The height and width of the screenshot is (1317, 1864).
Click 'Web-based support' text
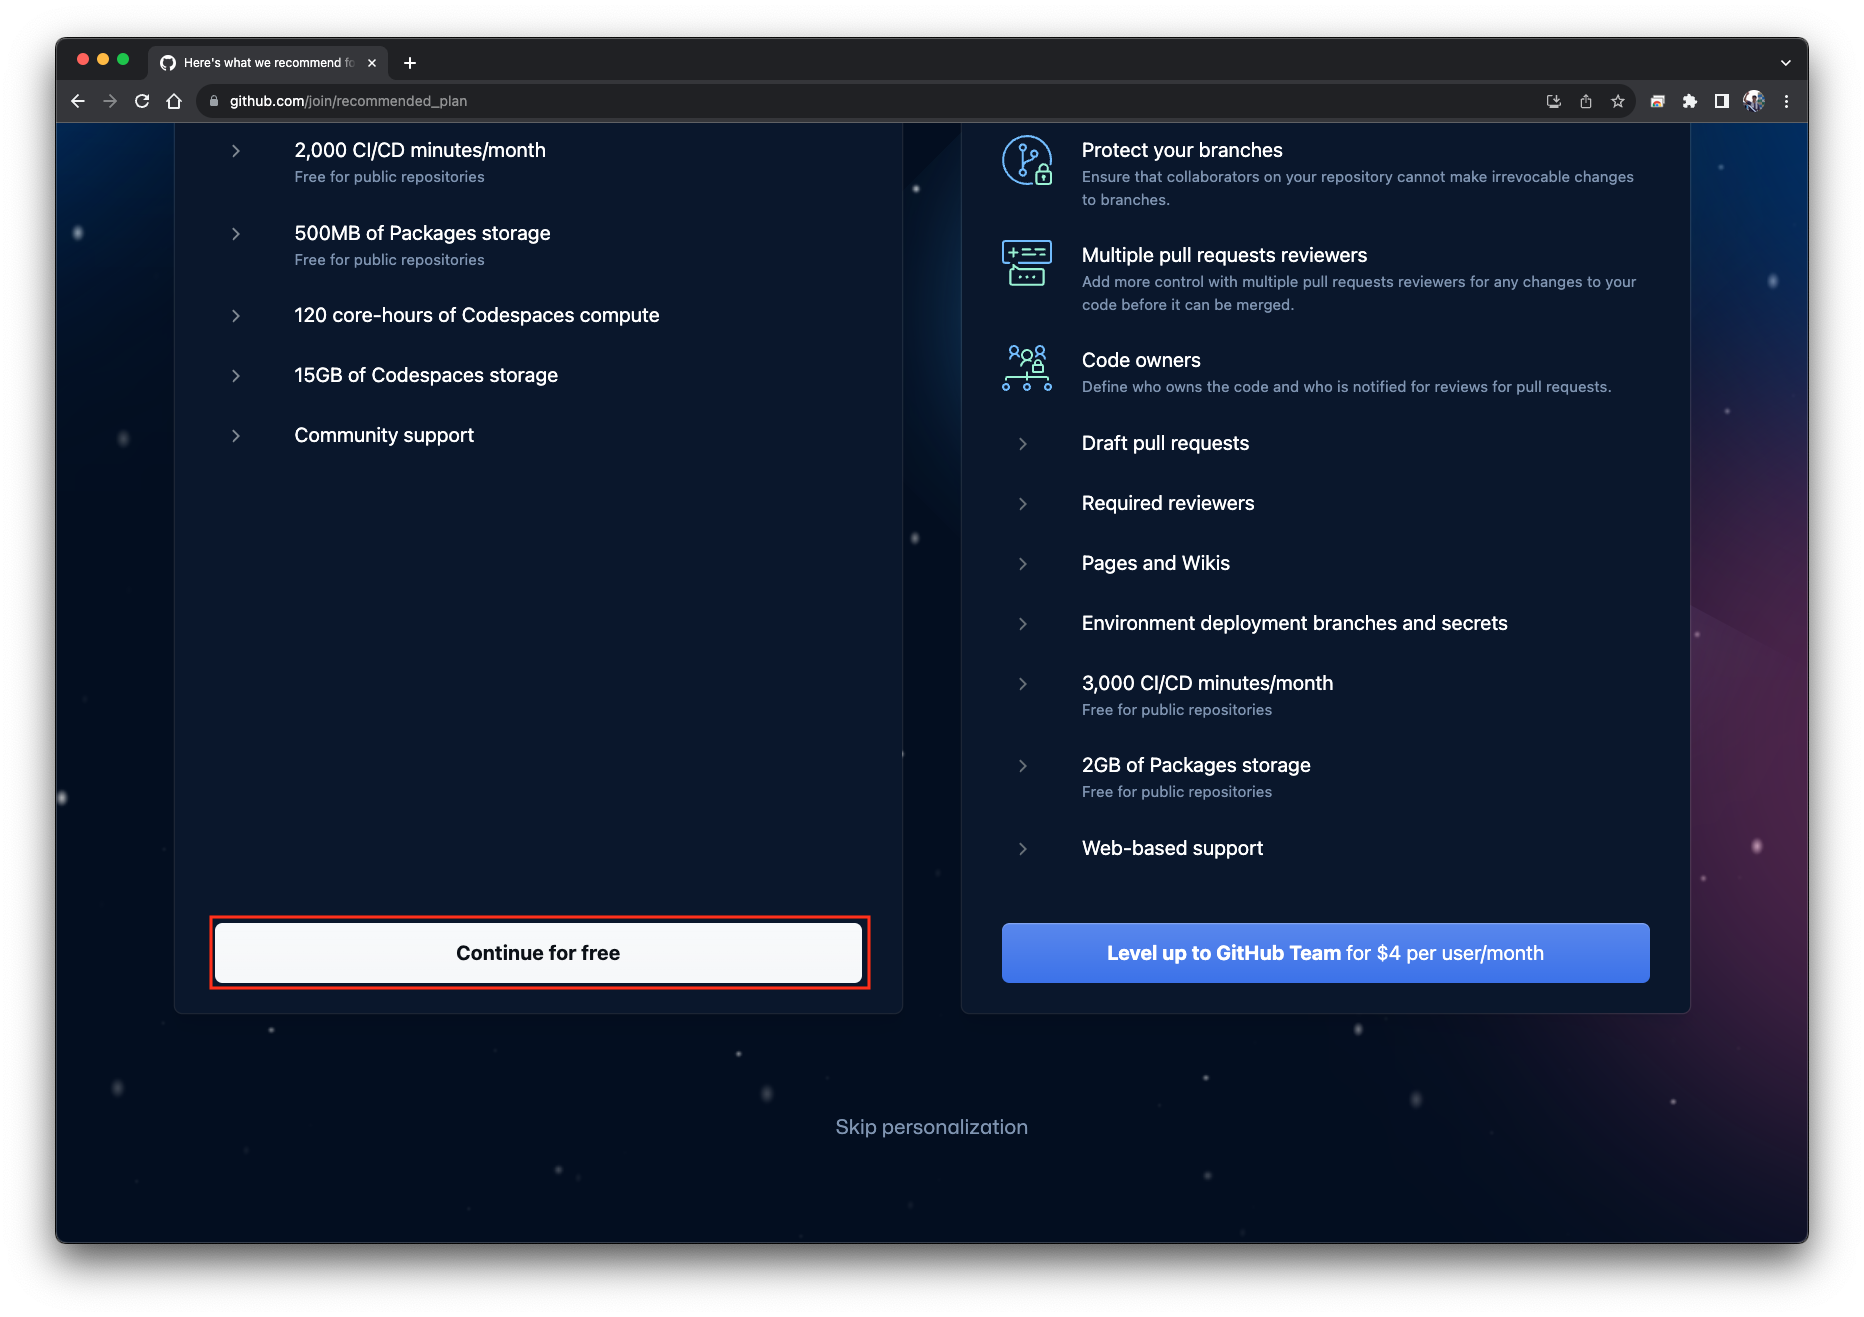pos(1172,848)
